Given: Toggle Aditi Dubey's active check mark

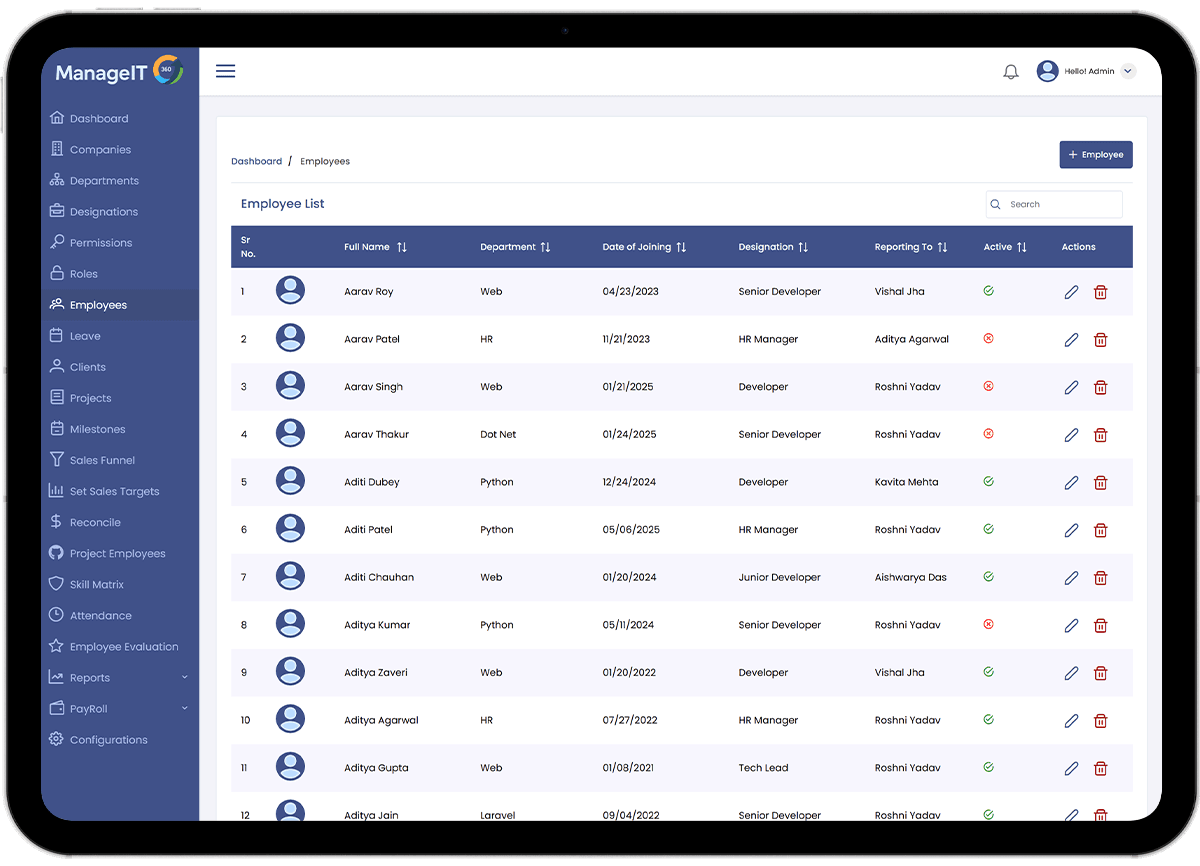Looking at the screenshot, I should (x=988, y=481).
